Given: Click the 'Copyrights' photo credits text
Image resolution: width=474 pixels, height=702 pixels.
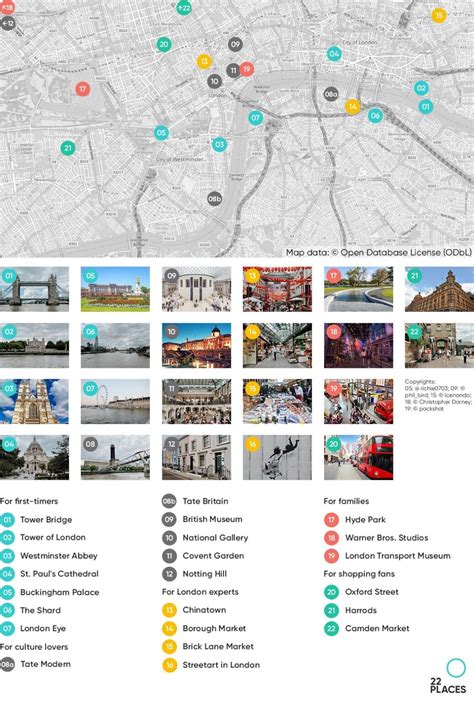Looking at the screenshot, I should pos(438,395).
